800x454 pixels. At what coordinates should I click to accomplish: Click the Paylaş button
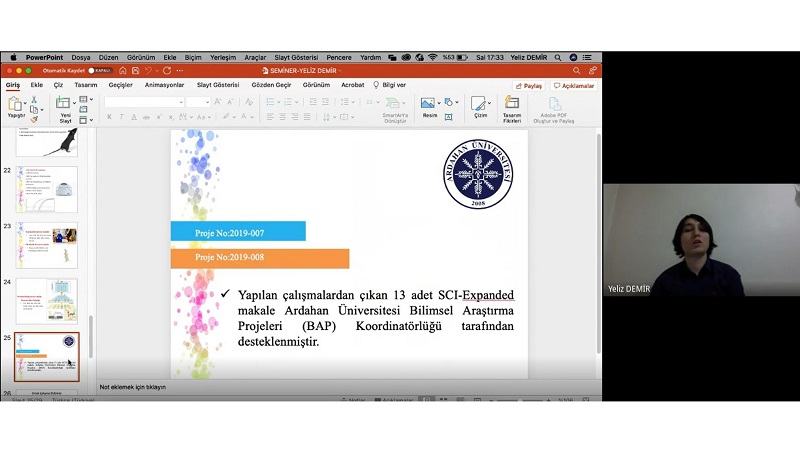[529, 86]
